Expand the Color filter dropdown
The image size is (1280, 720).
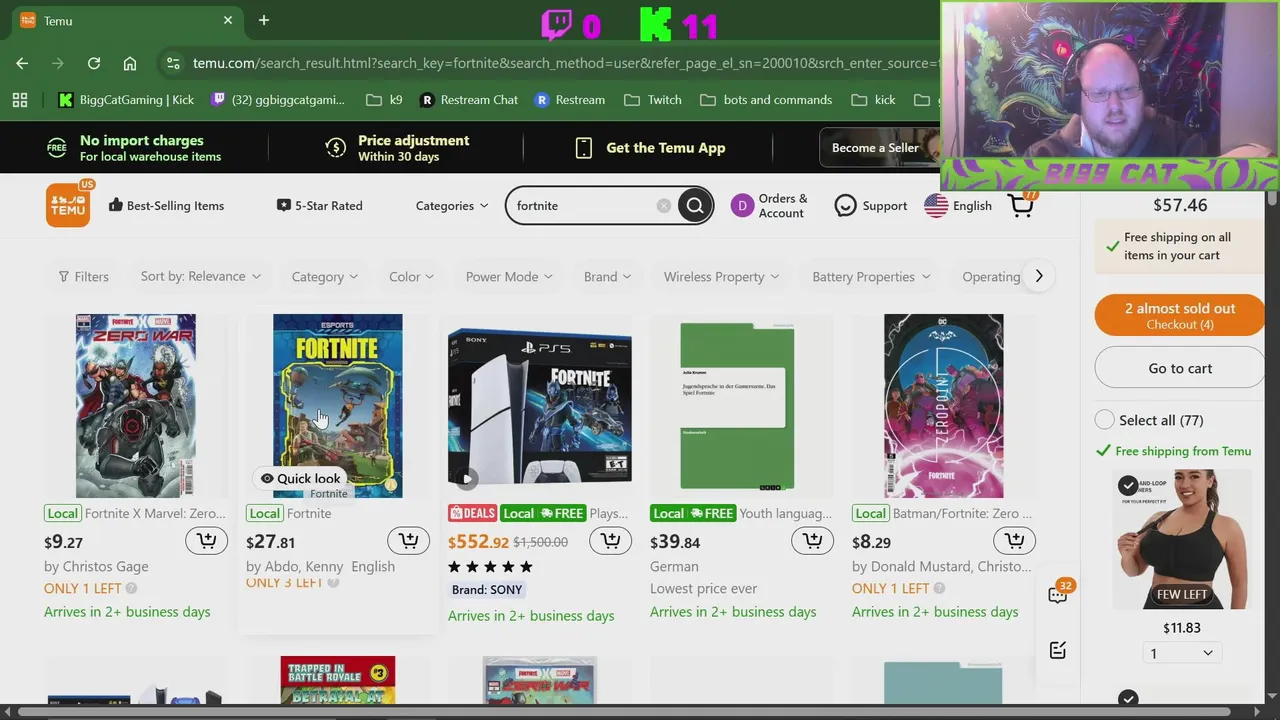[411, 277]
